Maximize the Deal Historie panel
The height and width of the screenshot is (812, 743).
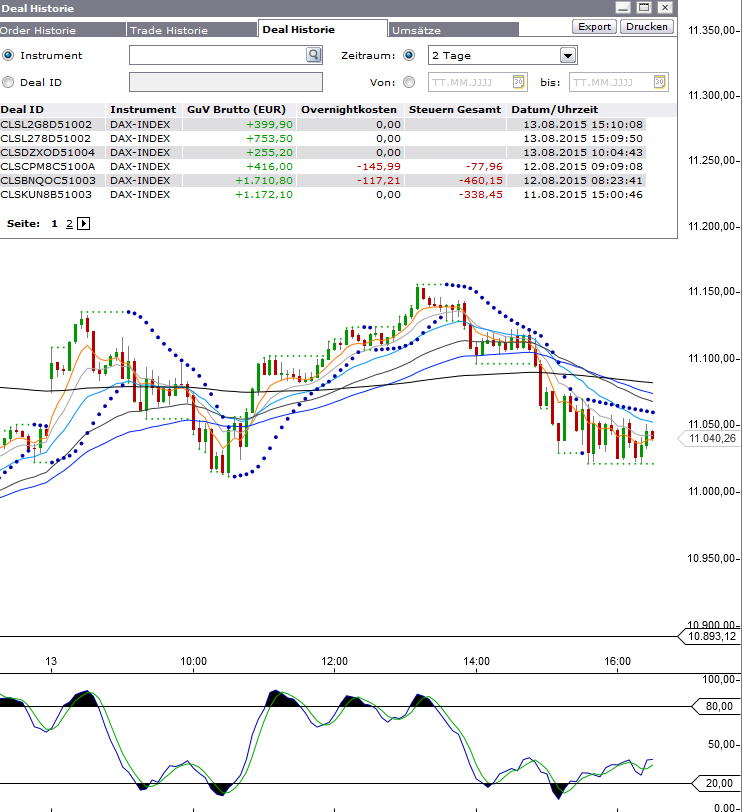[x=644, y=7]
